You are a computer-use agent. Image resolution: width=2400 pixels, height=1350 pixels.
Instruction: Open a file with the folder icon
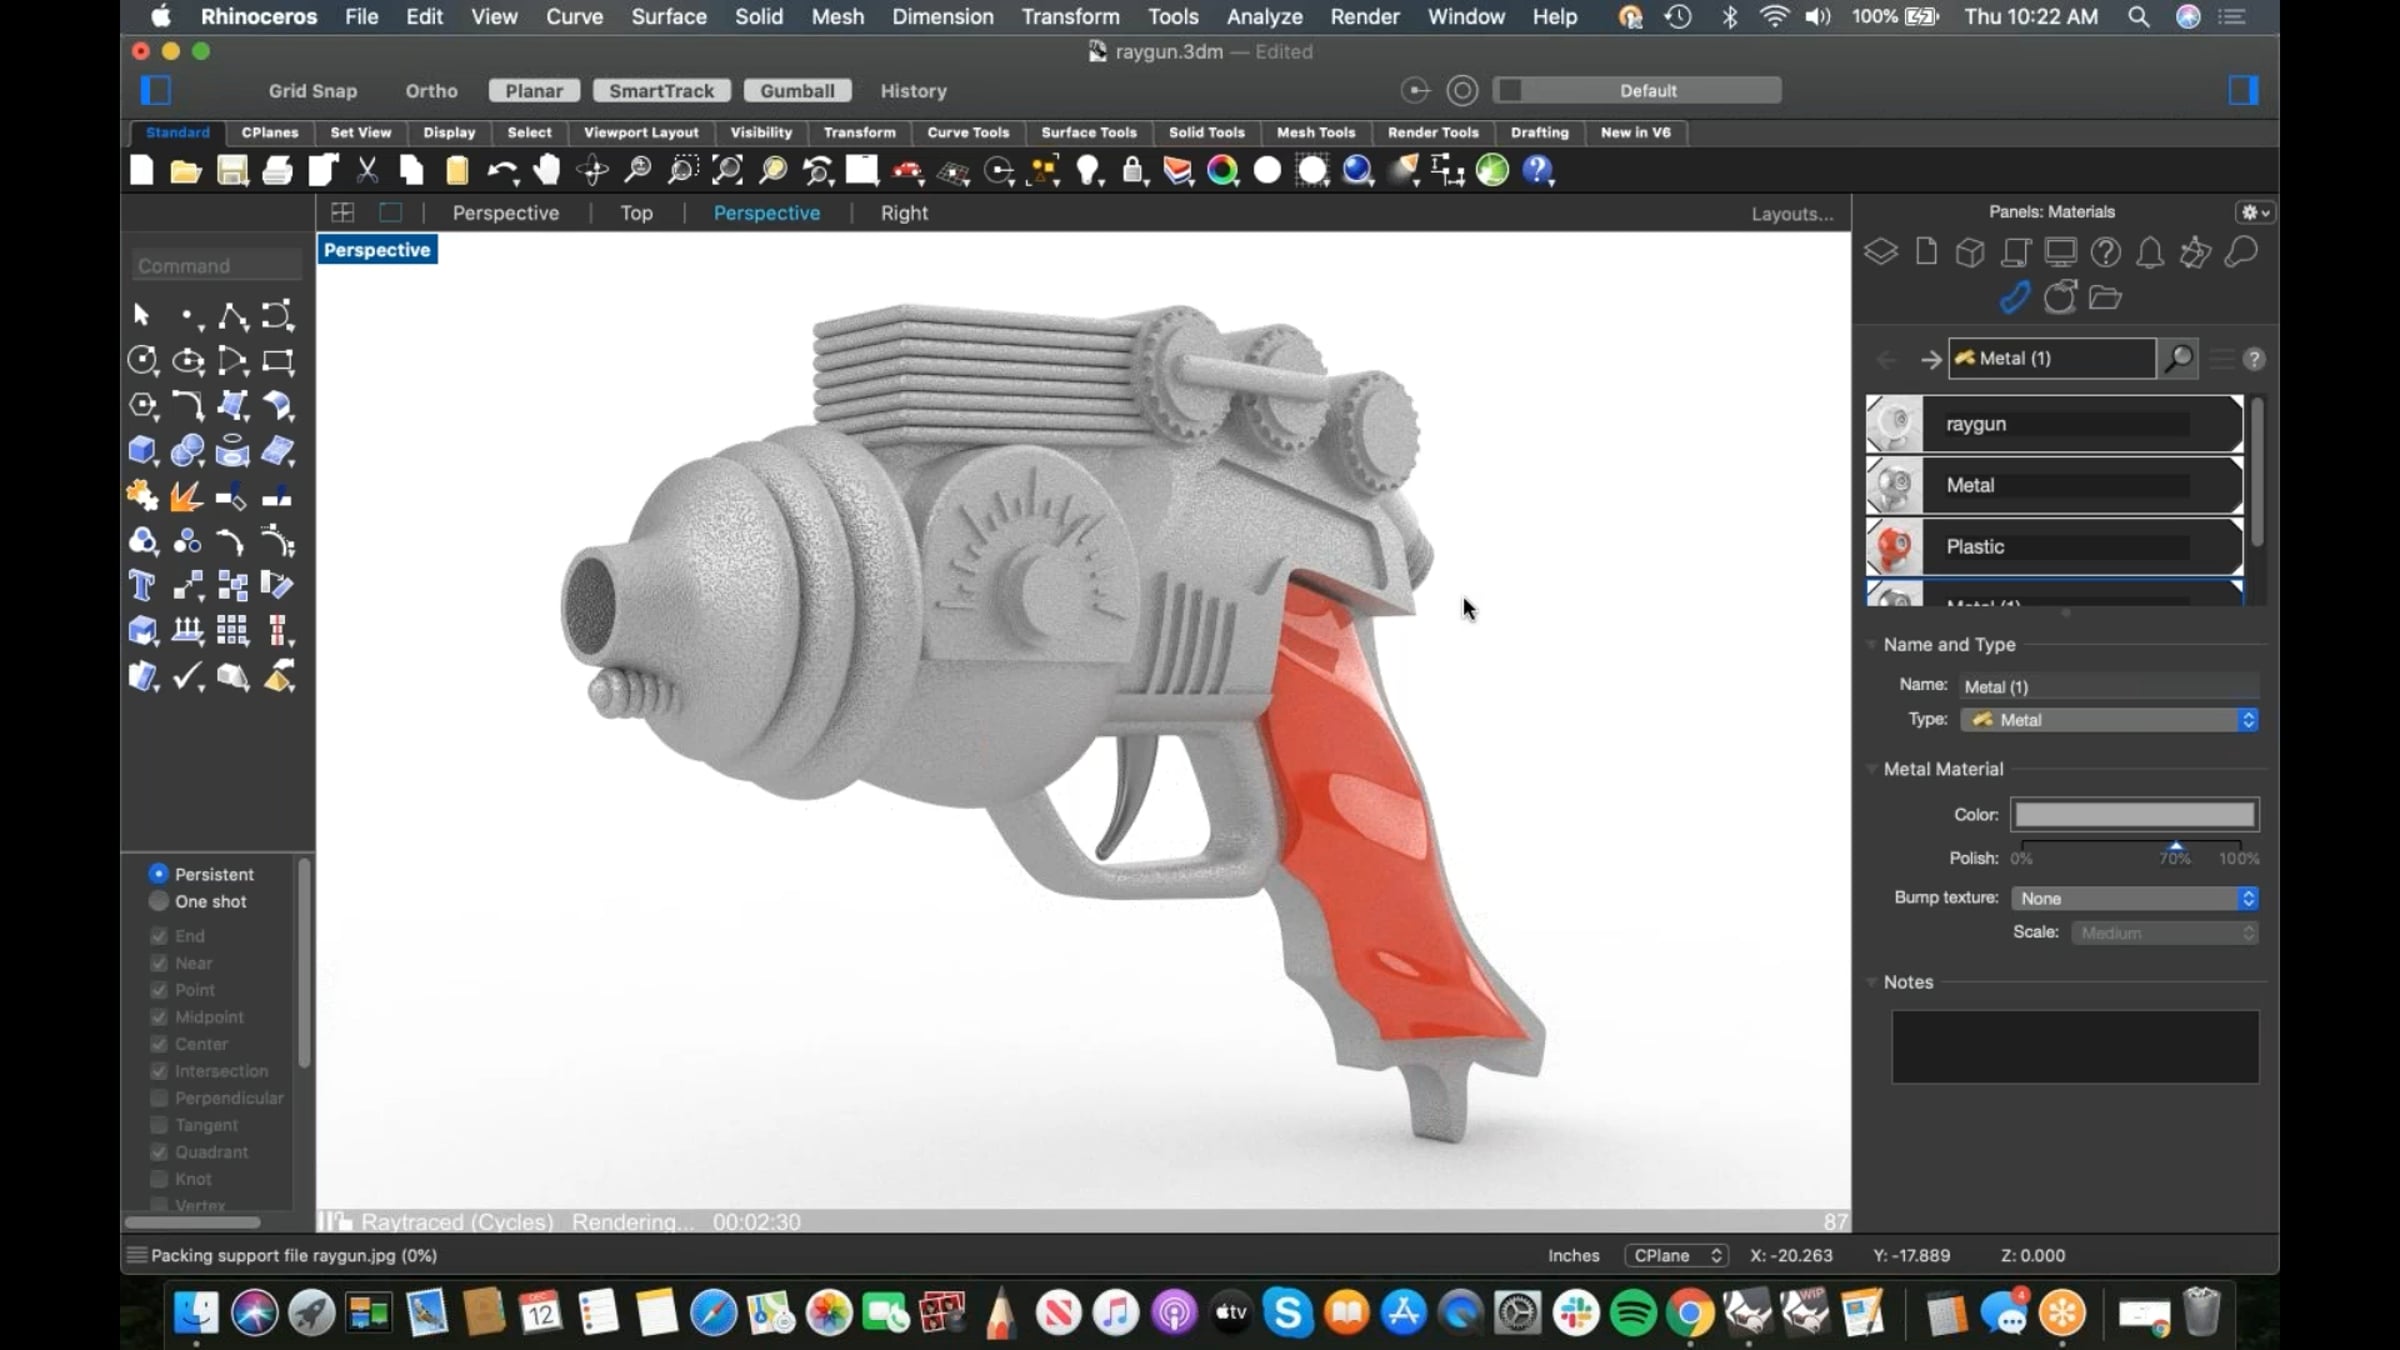[186, 171]
